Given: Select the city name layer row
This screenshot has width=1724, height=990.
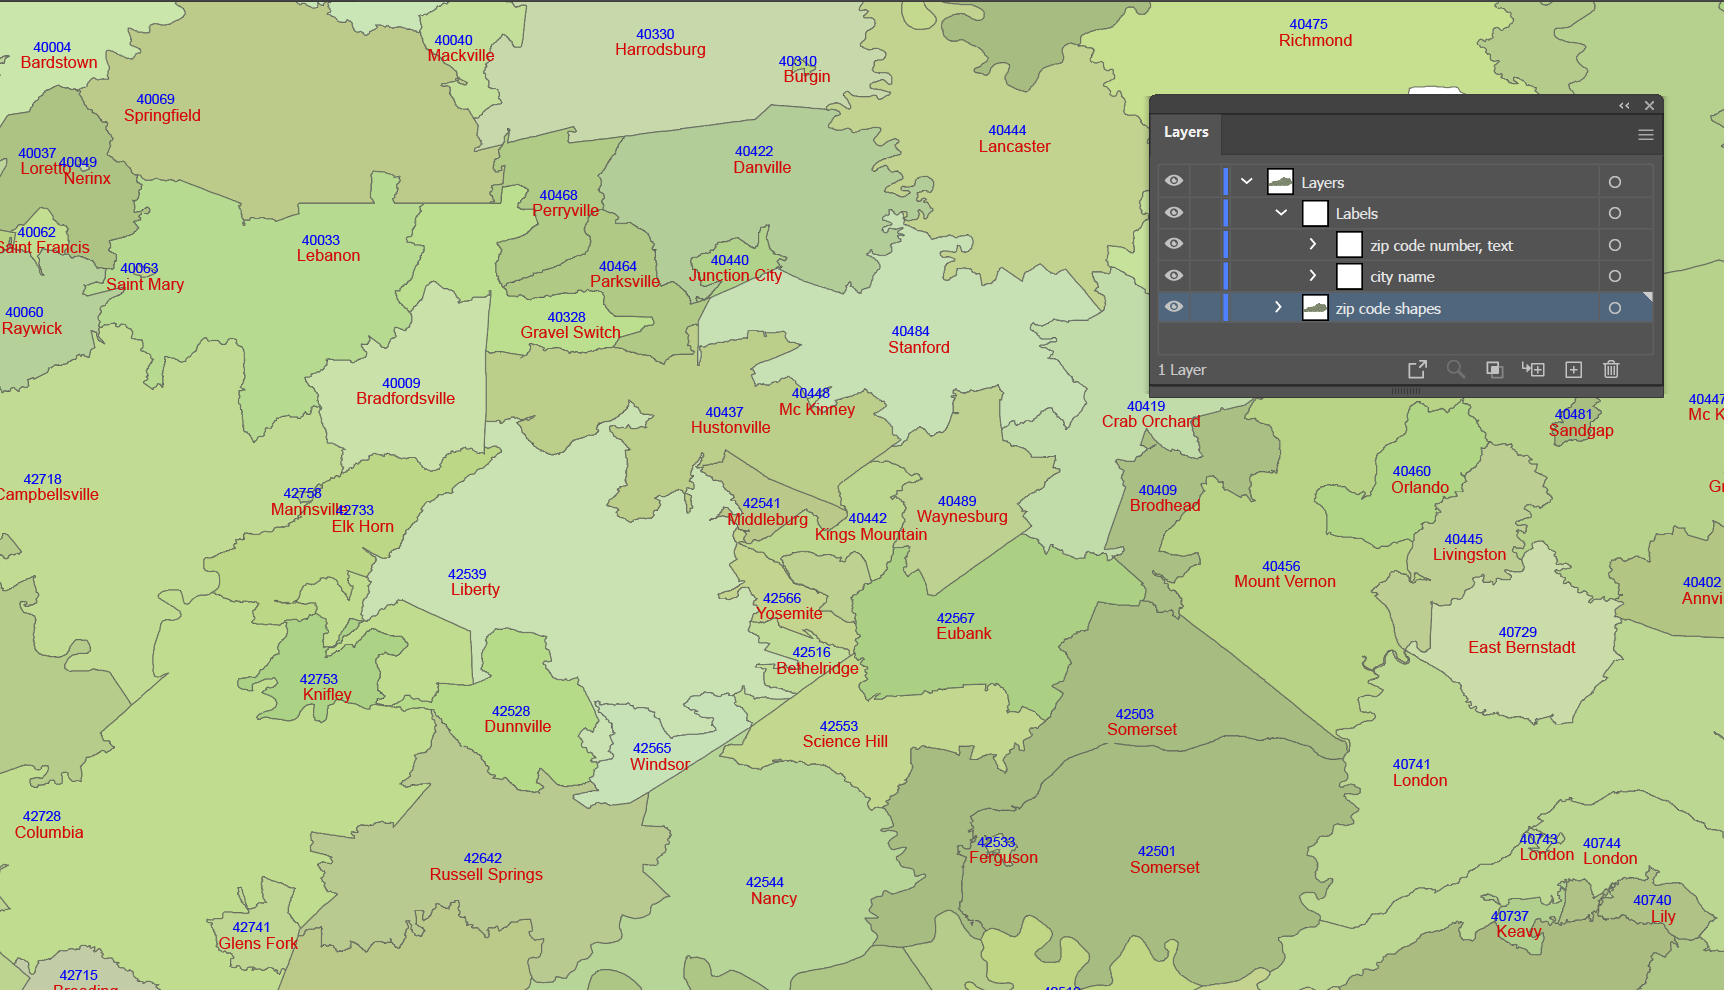Looking at the screenshot, I should [1405, 276].
